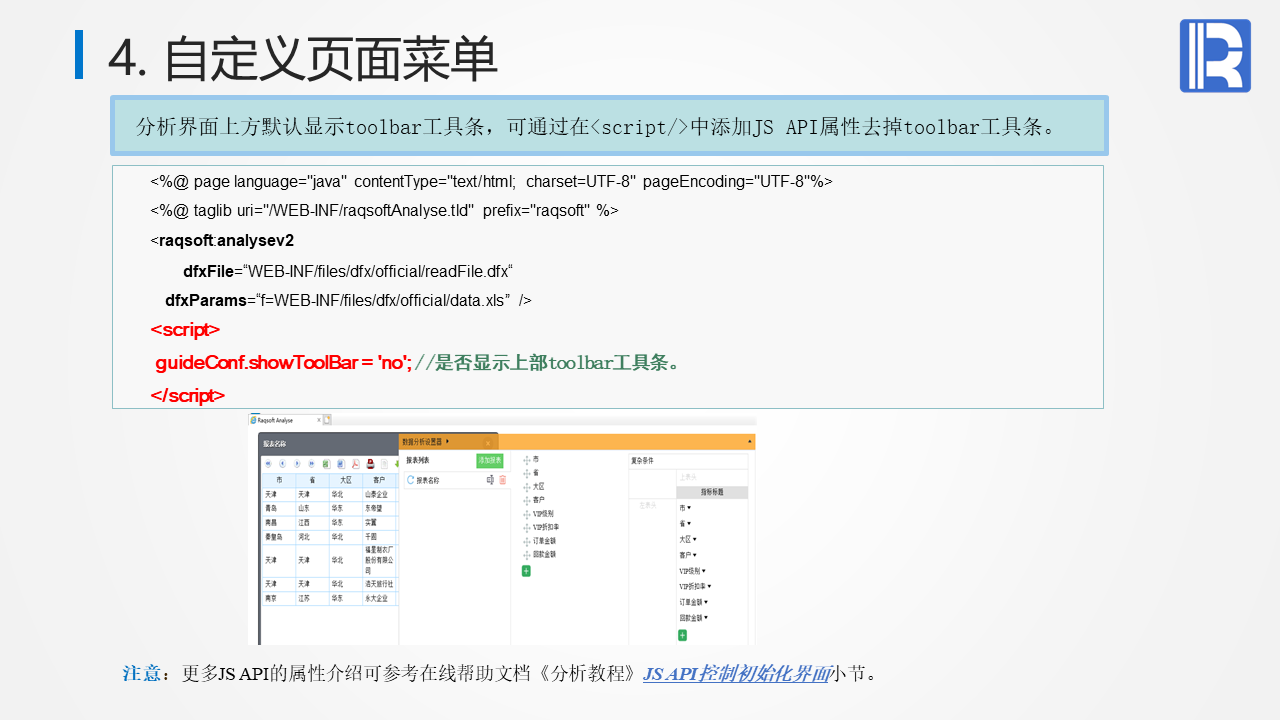Viewport: 1280px width, 720px height.
Task: Click the 南京 cell in the report table
Action: pos(278,598)
